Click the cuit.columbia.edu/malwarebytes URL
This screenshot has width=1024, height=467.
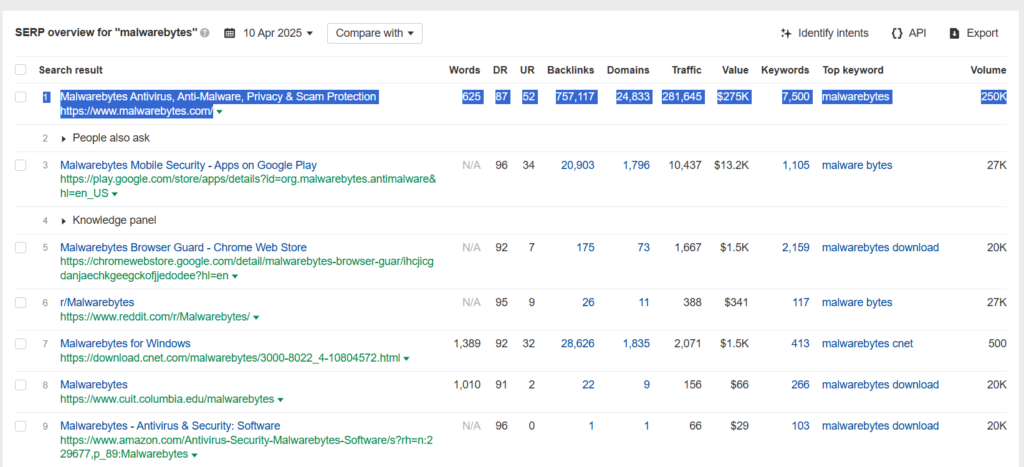point(167,399)
